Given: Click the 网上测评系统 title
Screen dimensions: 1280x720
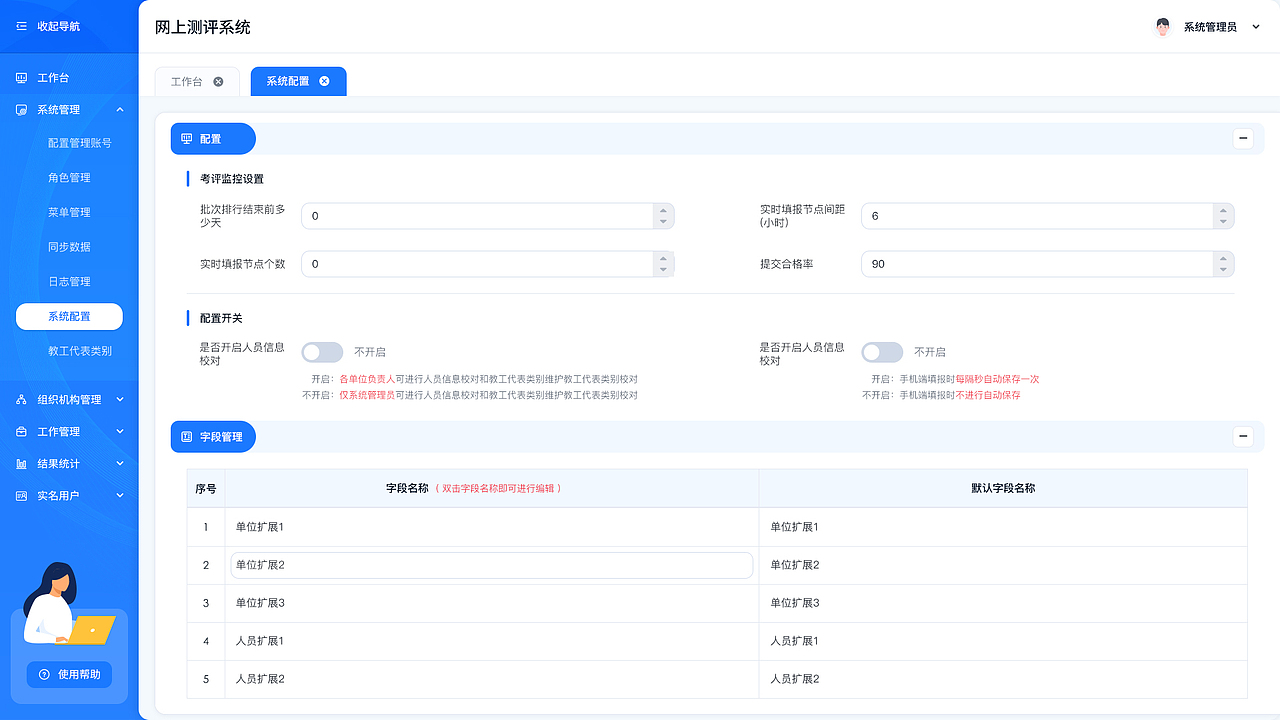Looking at the screenshot, I should pyautogui.click(x=203, y=27).
